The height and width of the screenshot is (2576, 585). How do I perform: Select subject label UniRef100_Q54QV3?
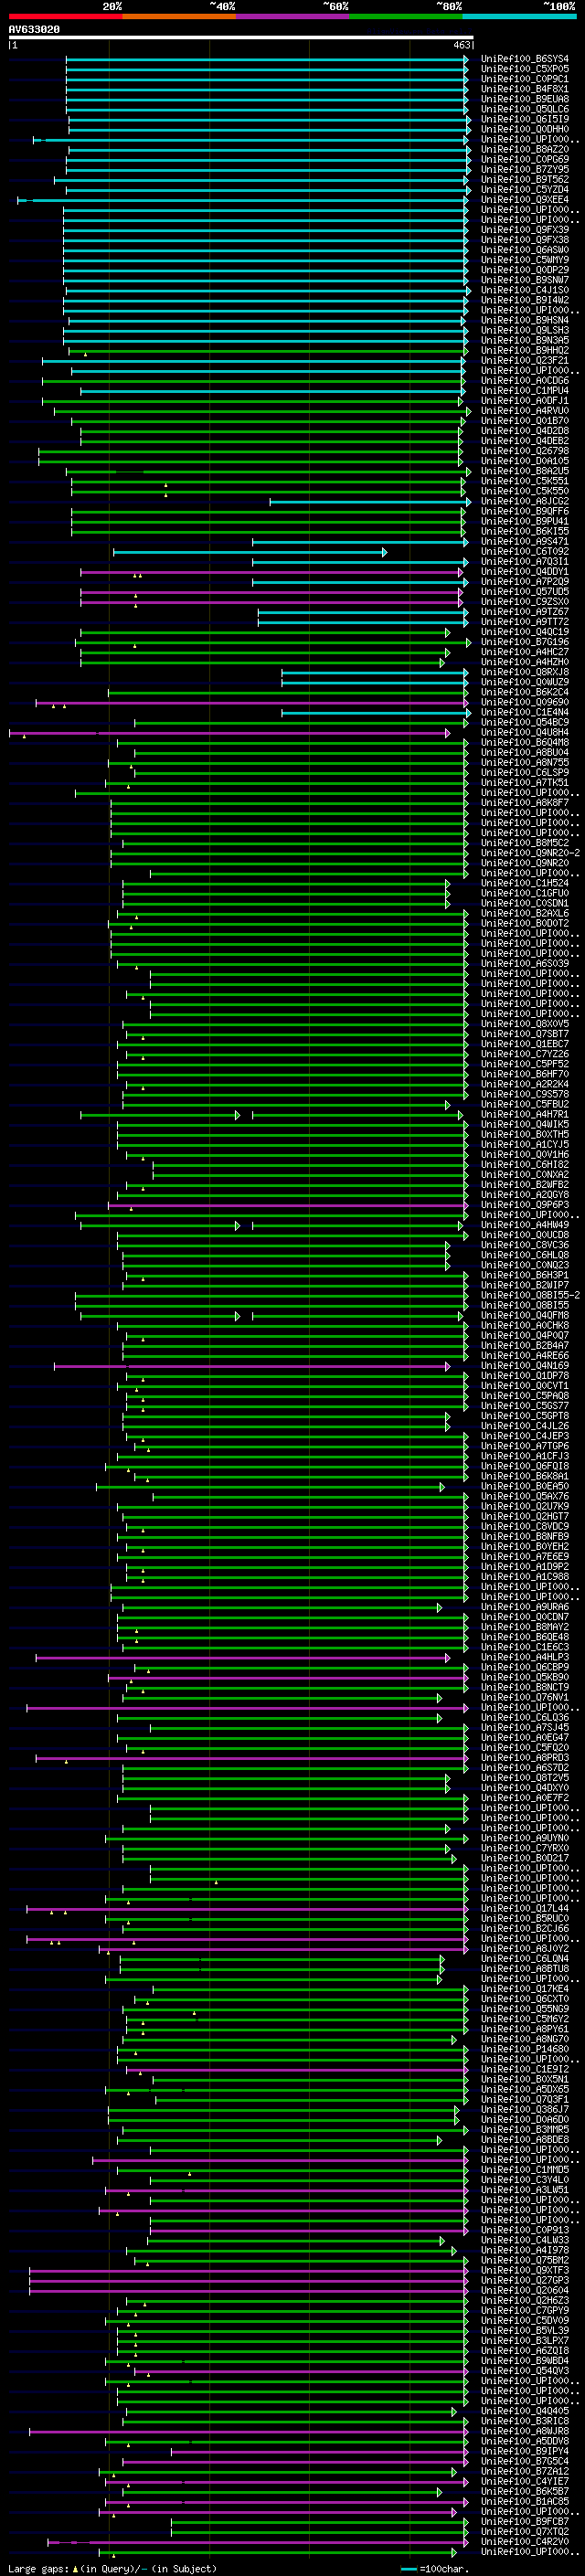click(524, 2371)
